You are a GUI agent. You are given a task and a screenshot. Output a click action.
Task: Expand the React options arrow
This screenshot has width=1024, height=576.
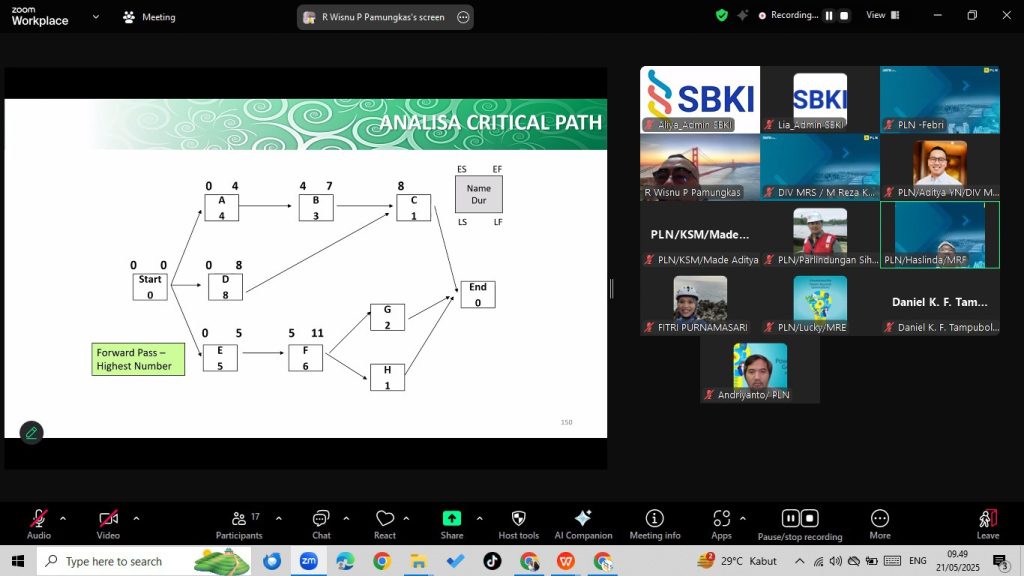point(406,519)
